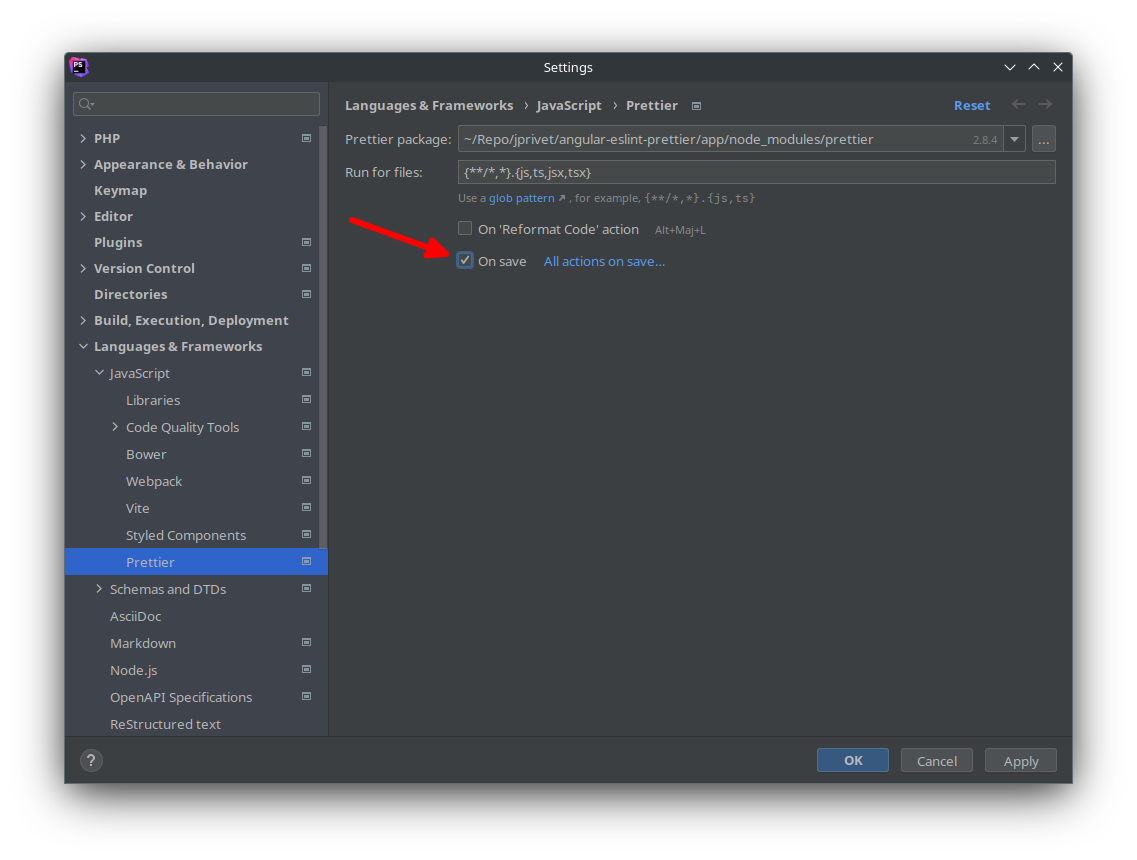This screenshot has width=1137, height=860.
Task: Open All actions on save link
Action: [604, 261]
